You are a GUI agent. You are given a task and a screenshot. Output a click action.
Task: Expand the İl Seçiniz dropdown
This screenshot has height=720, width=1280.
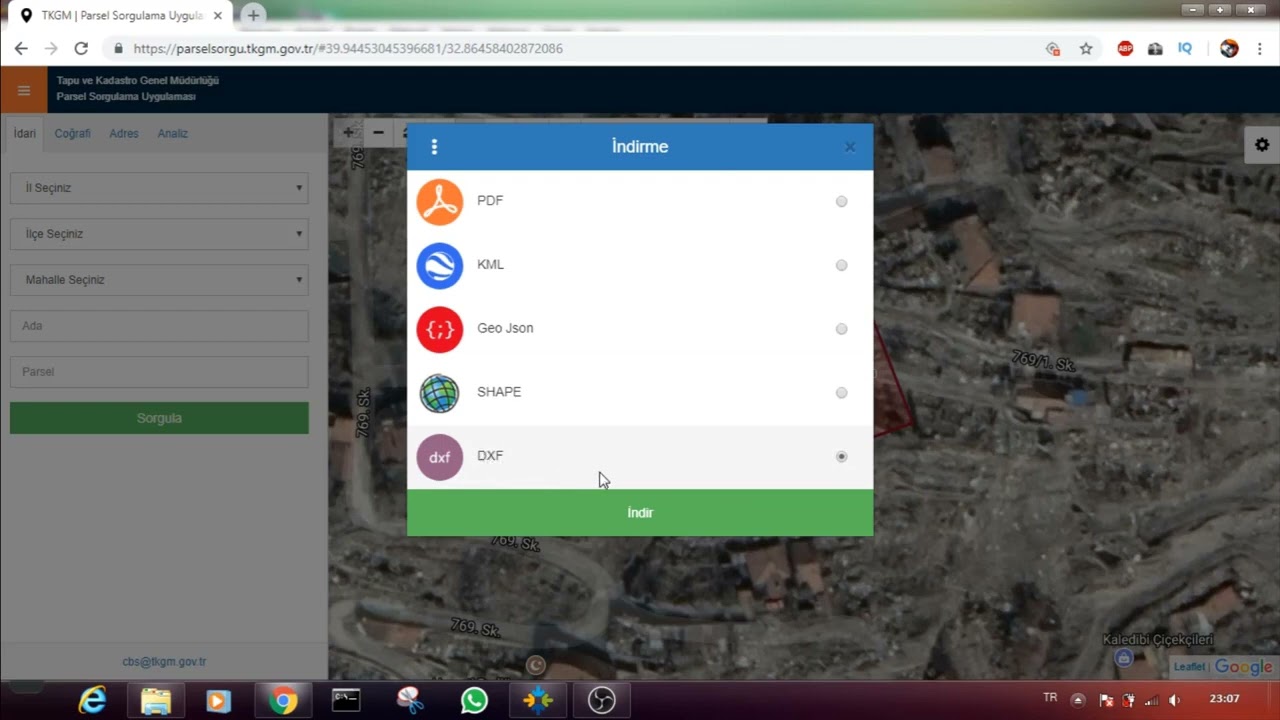coord(159,188)
